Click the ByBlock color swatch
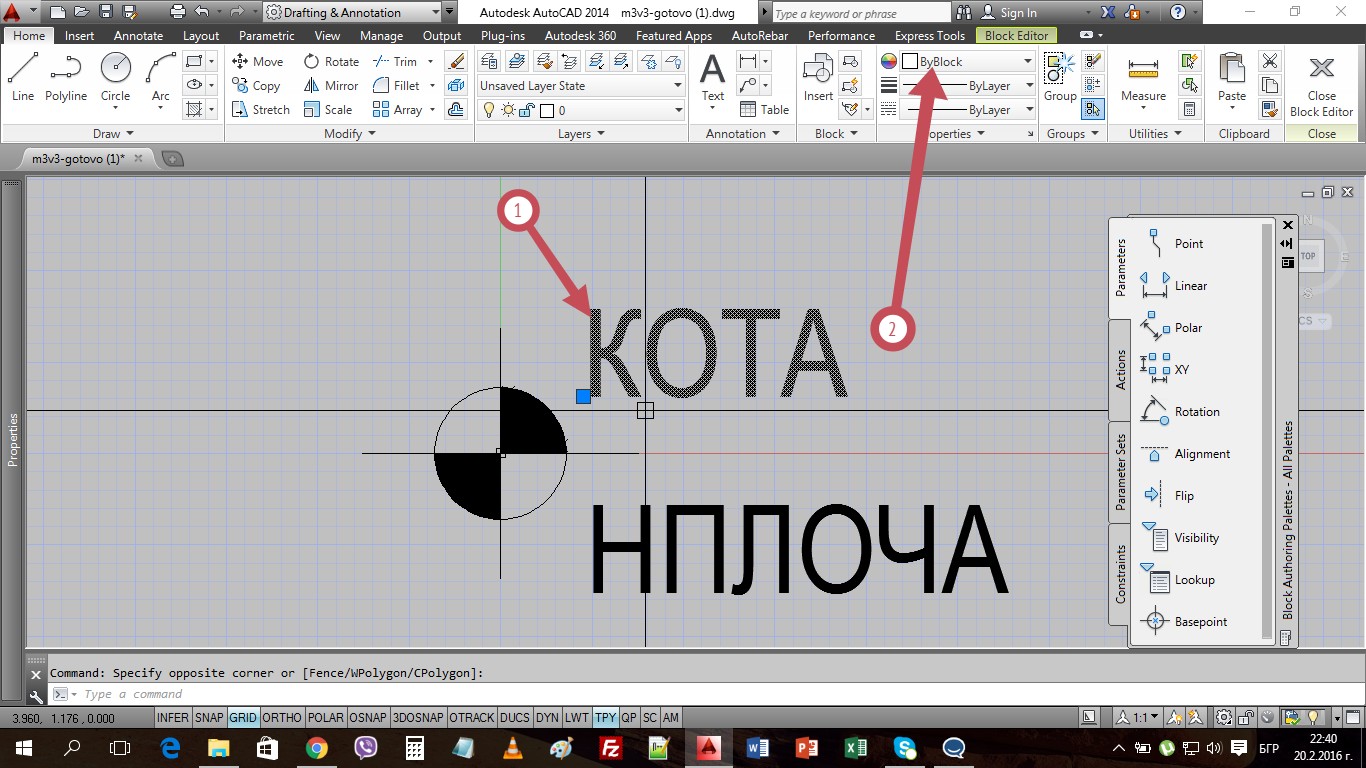 click(x=910, y=61)
